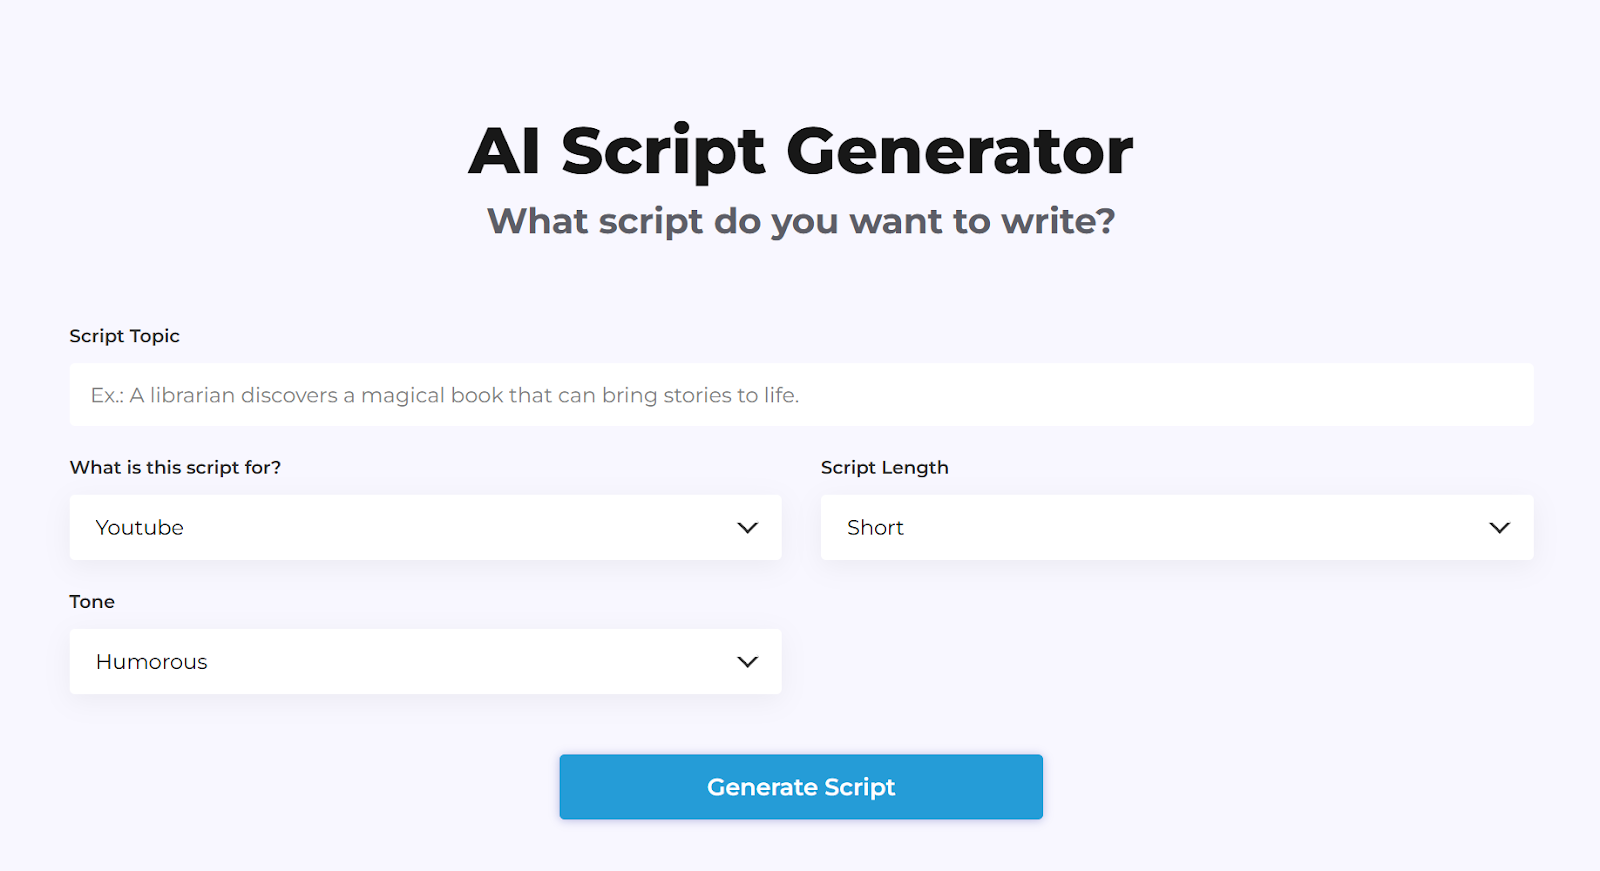Focus the librarian example placeholder text
This screenshot has height=871, width=1600.
[x=444, y=395]
